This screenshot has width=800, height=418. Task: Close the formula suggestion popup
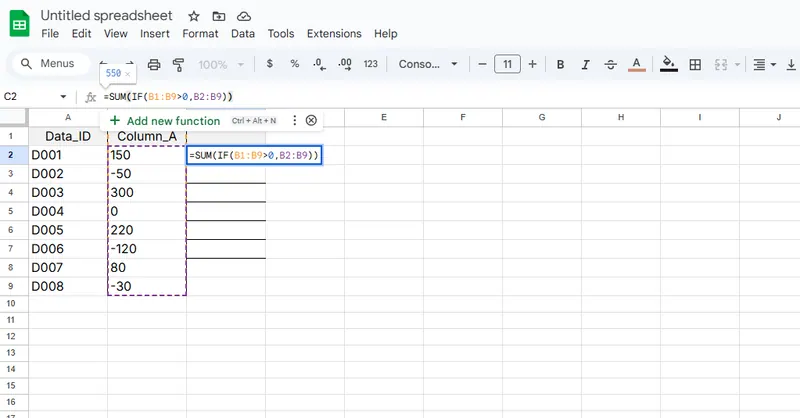tap(311, 120)
